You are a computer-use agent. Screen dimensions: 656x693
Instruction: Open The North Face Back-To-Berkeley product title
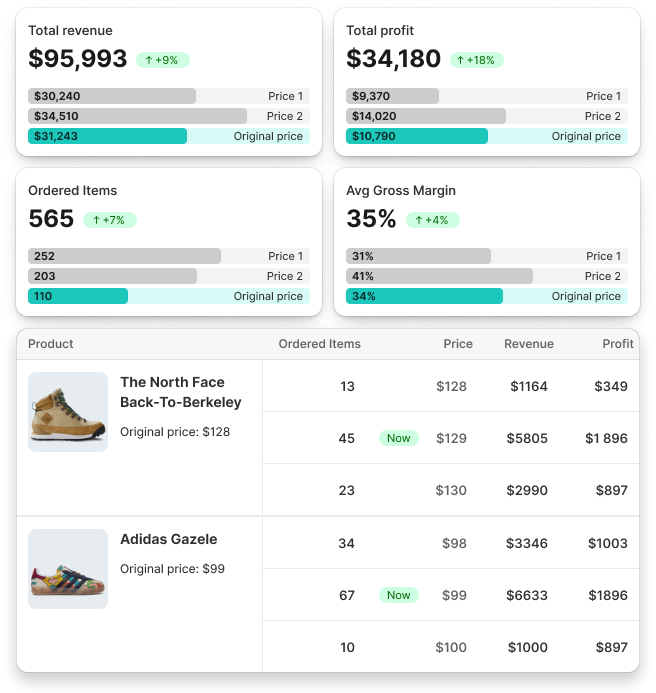click(181, 392)
